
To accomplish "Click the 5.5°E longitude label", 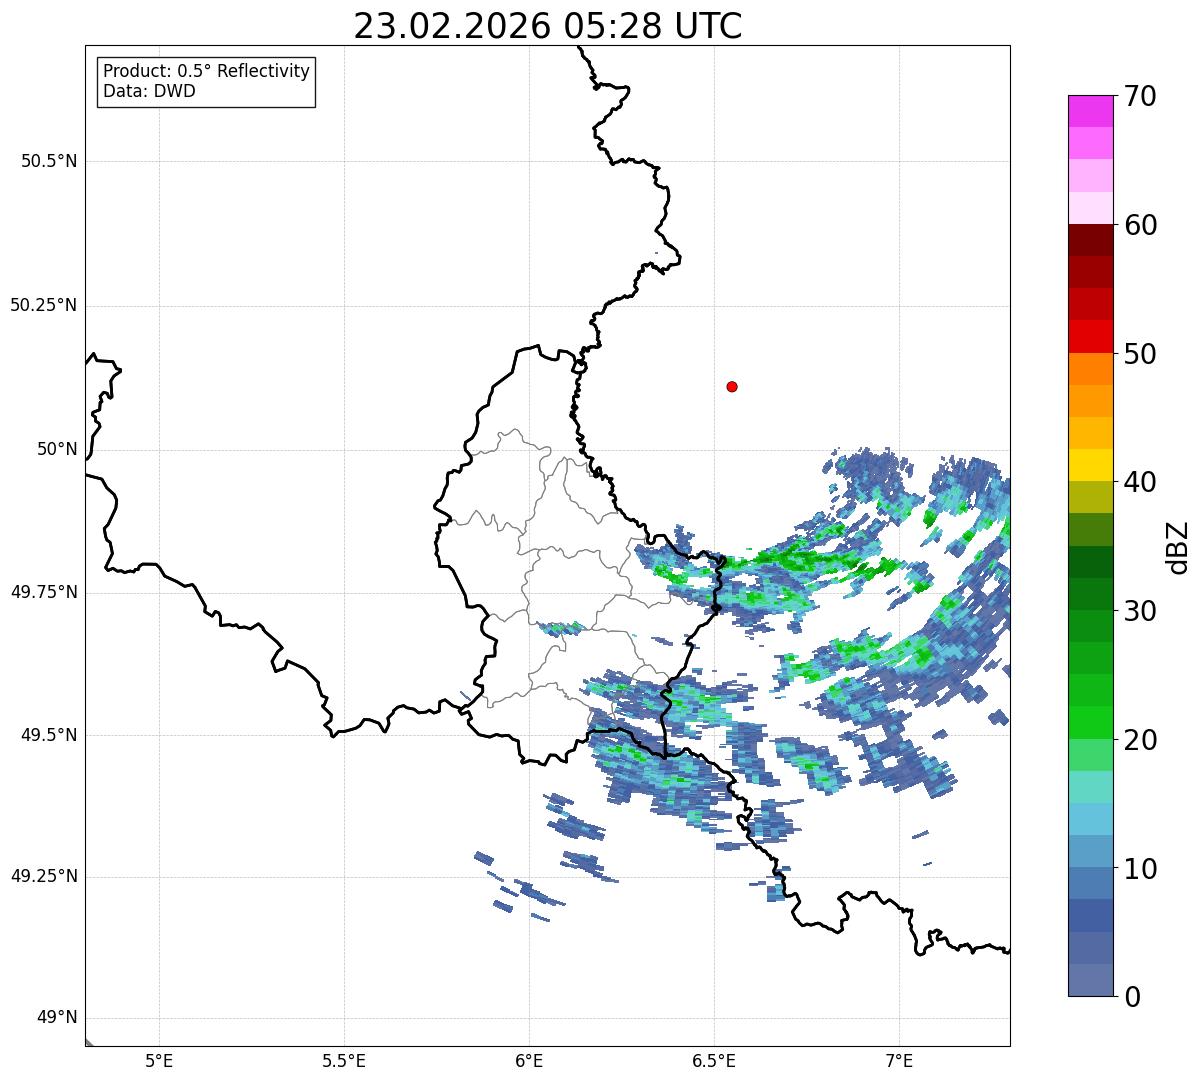I will [344, 1060].
